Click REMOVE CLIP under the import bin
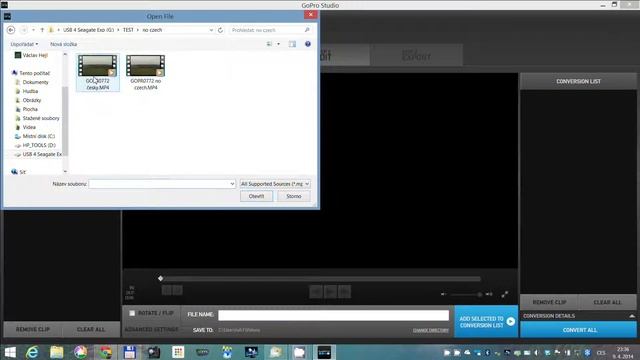 [x=33, y=329]
